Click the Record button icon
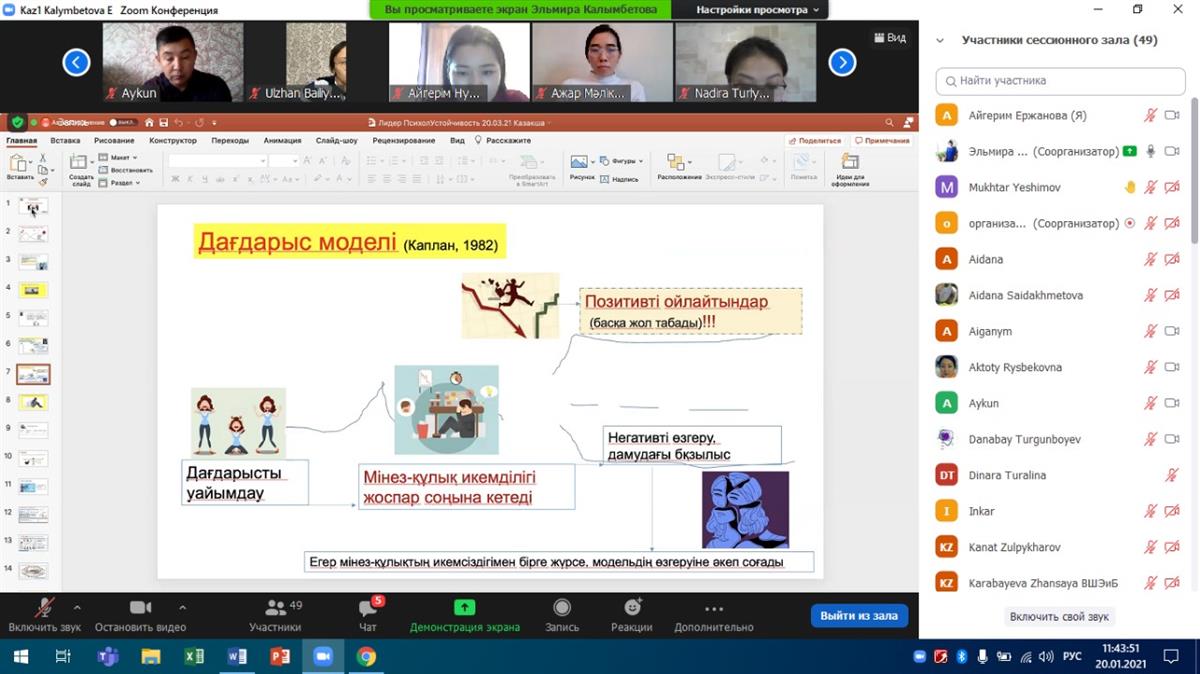 (561, 608)
